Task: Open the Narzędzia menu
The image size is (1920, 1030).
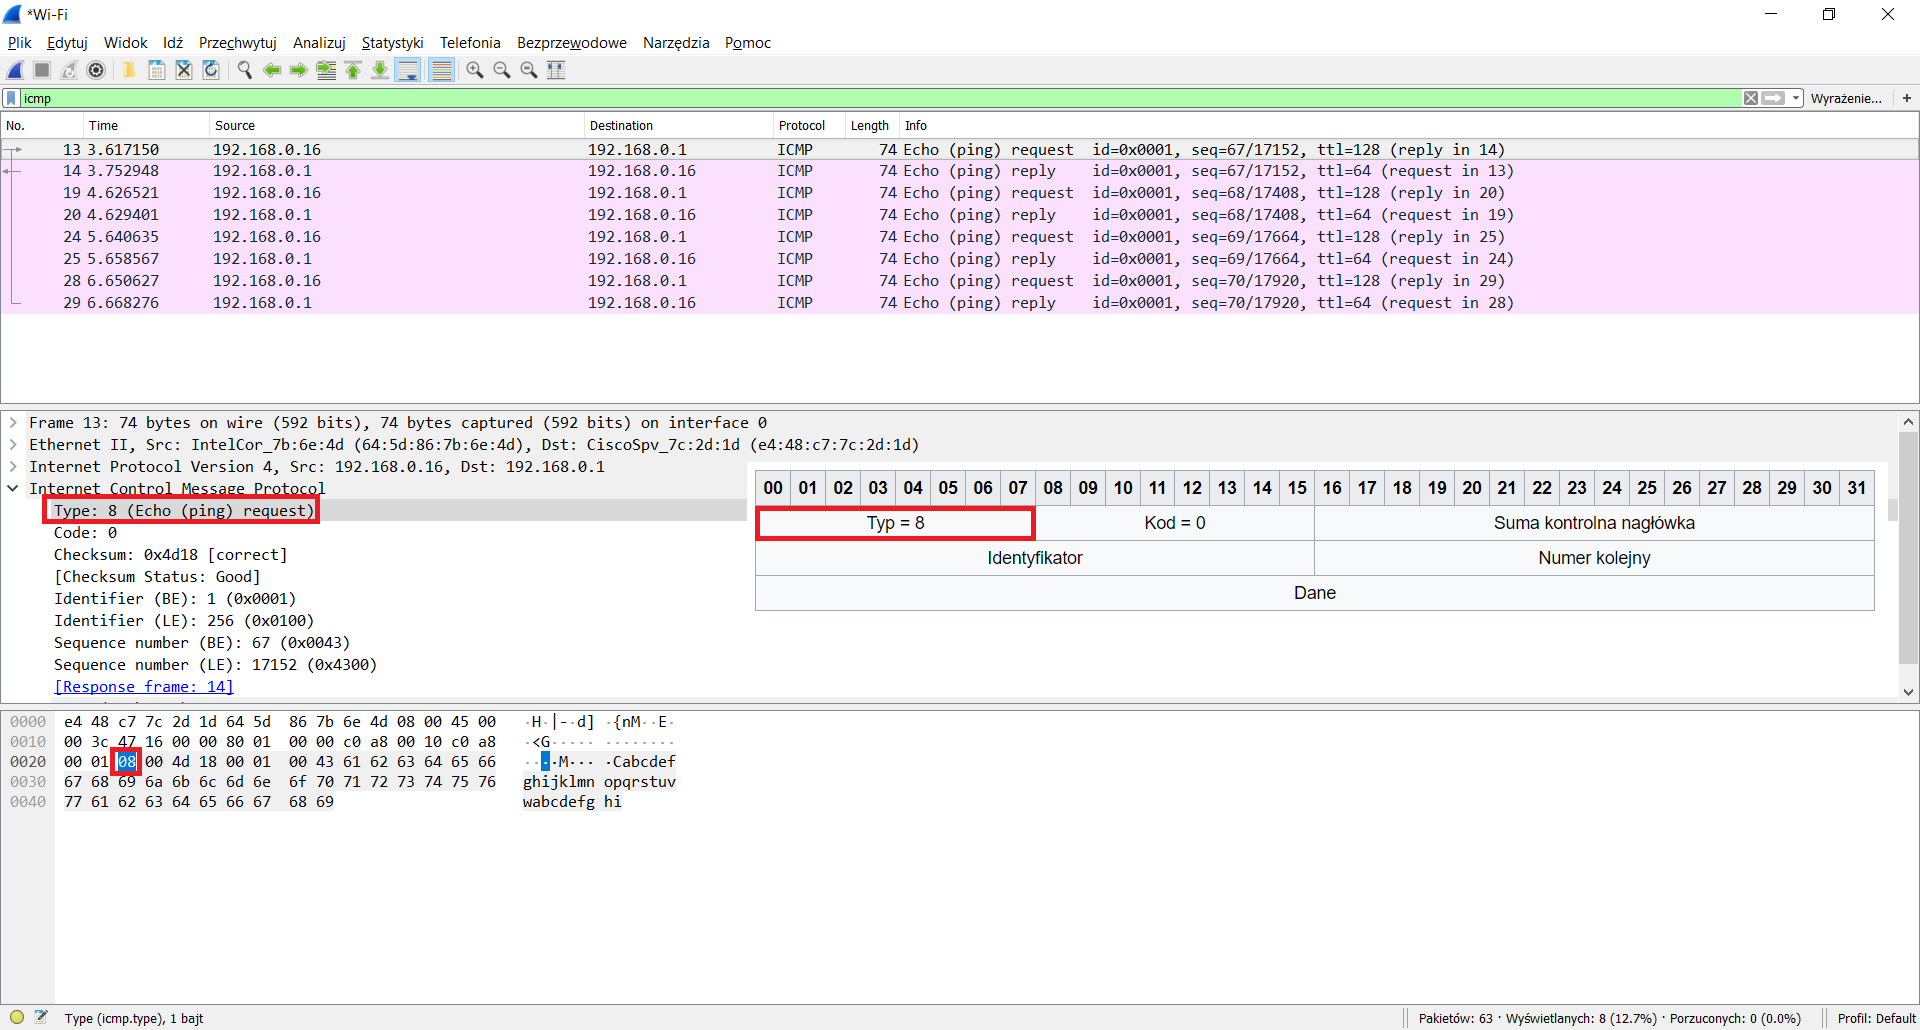Action: click(676, 43)
